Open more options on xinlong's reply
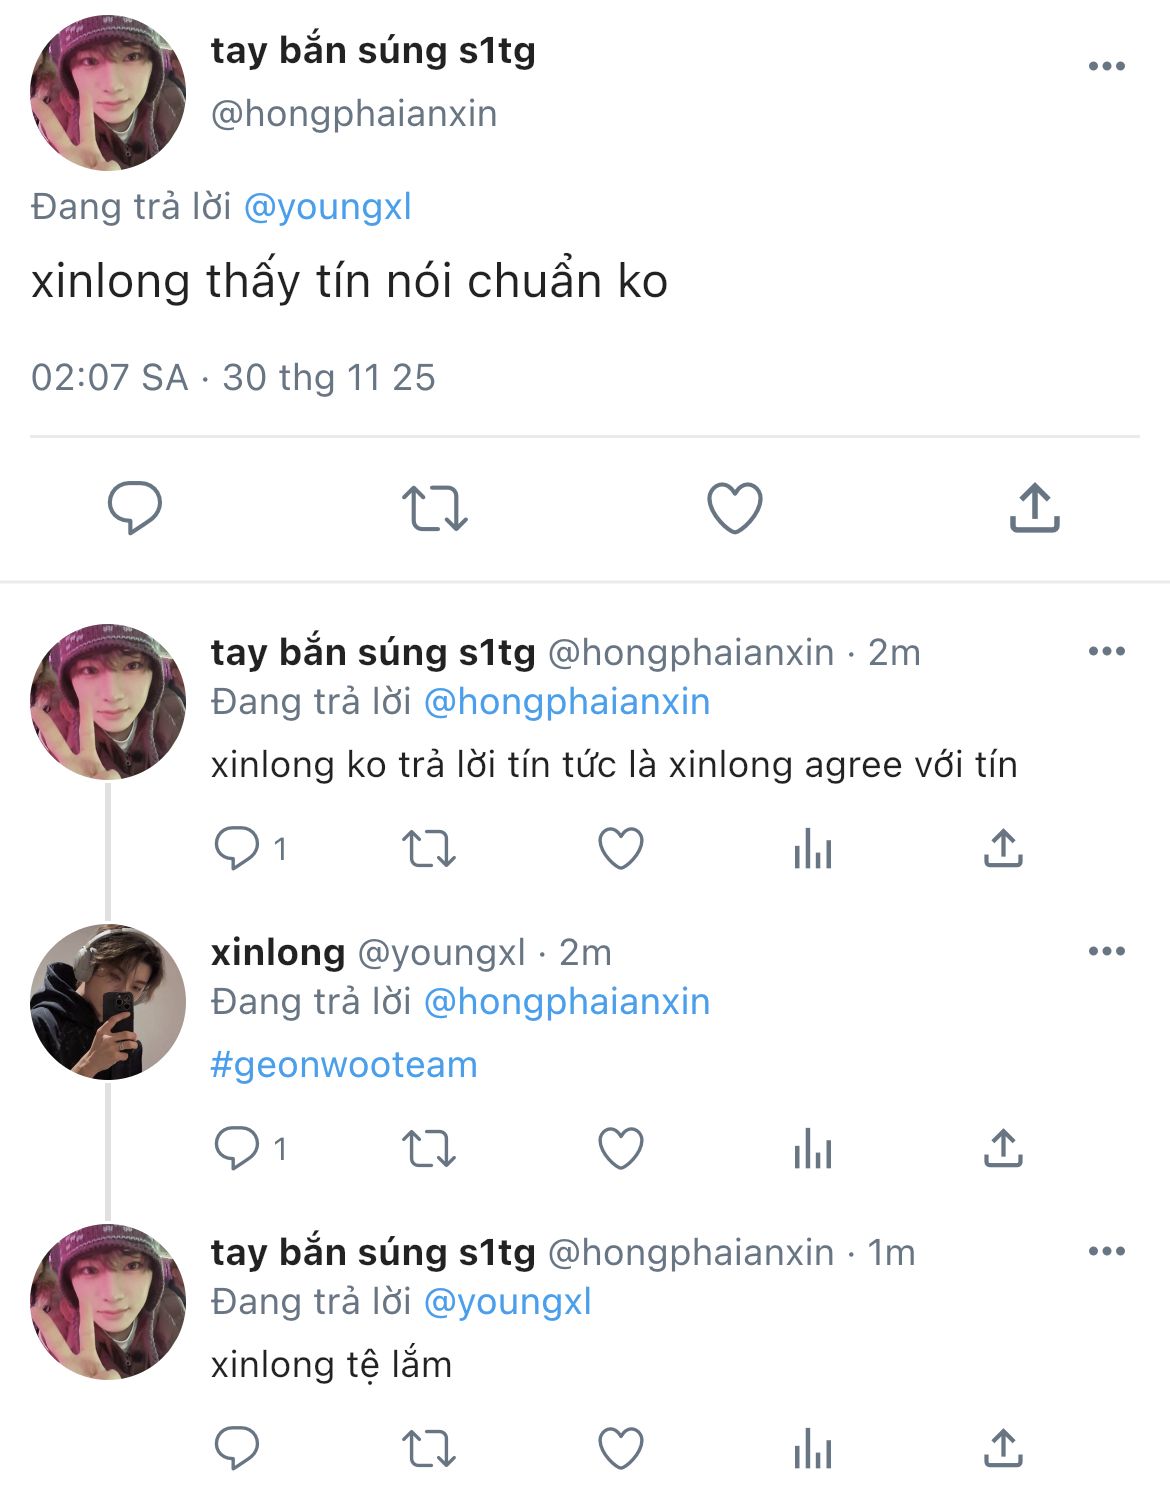Image resolution: width=1170 pixels, height=1496 pixels. pos(1106,951)
